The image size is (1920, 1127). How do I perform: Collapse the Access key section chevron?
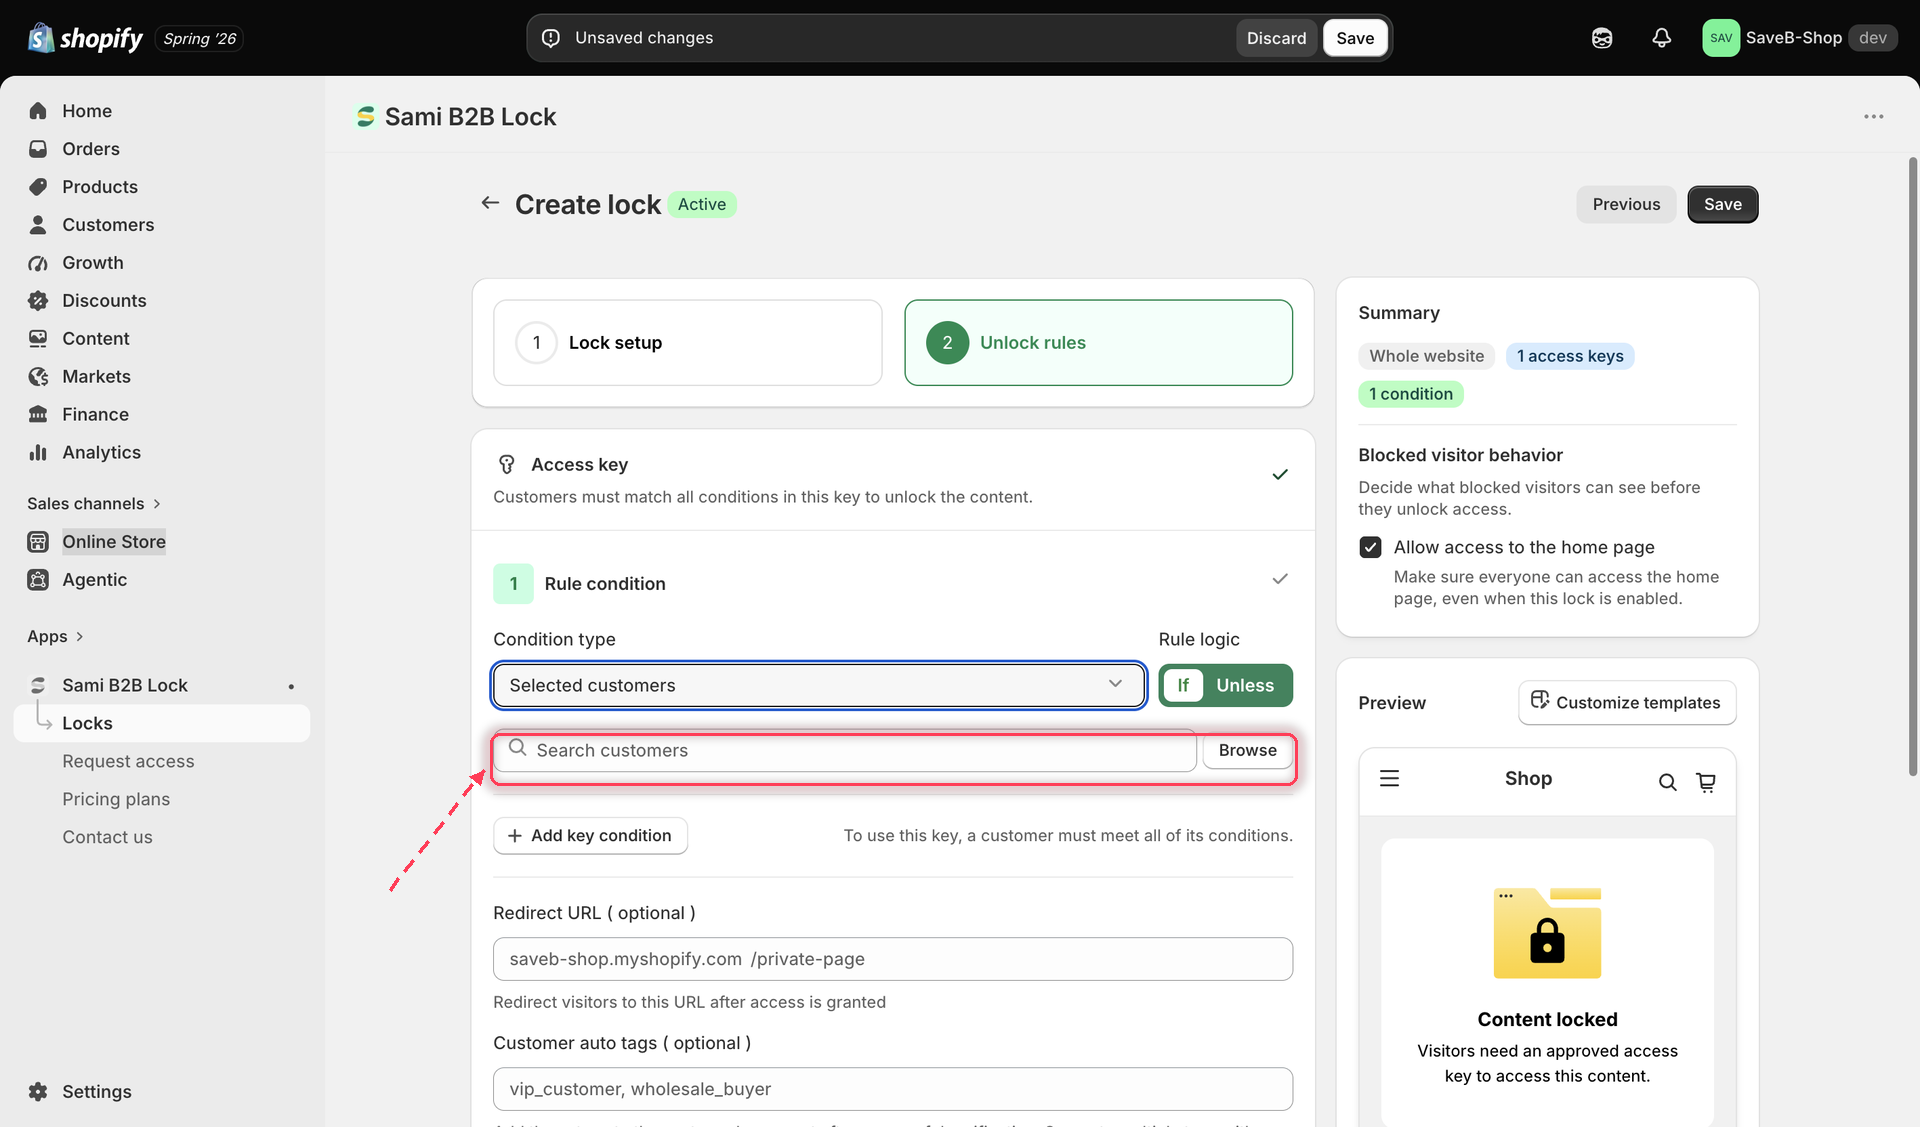pos(1280,475)
